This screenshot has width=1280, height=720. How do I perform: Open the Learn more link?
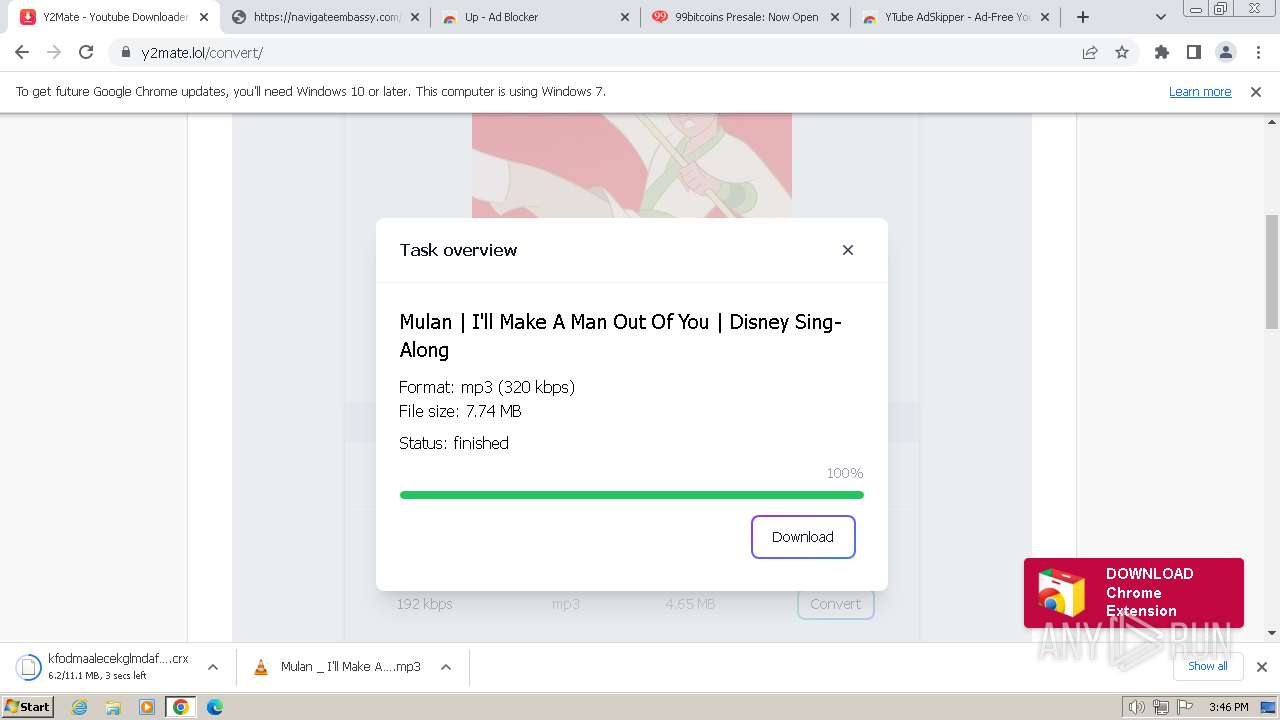[x=1200, y=91]
